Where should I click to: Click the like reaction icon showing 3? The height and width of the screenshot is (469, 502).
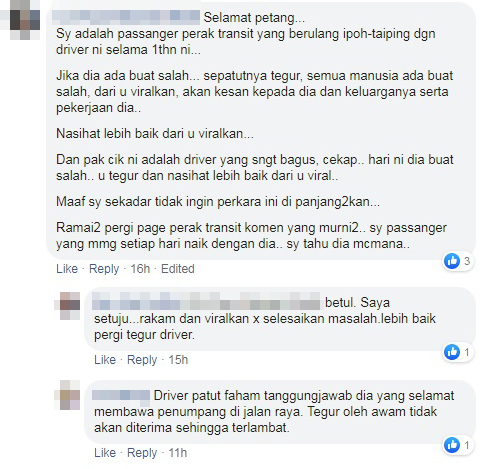coord(452,261)
